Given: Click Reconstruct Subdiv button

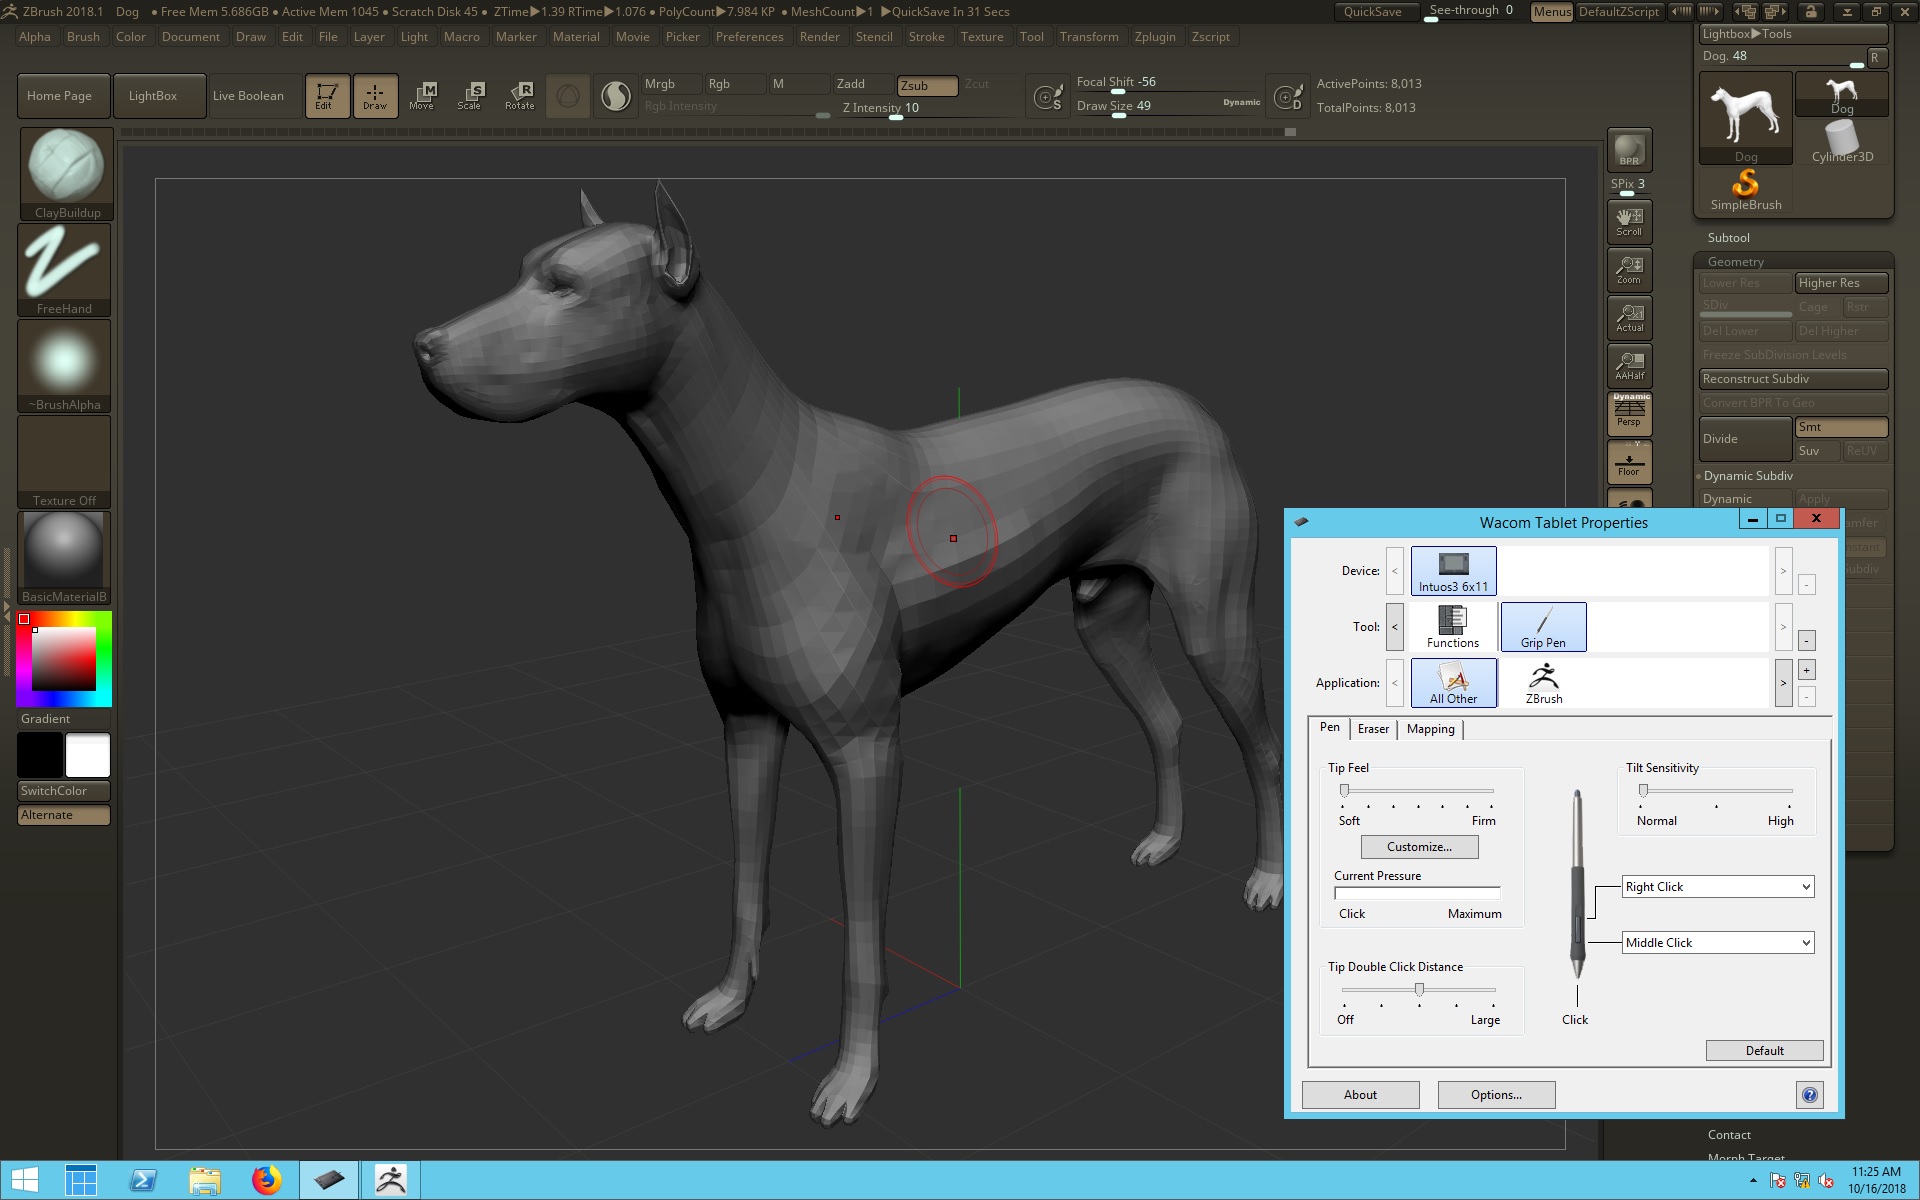Looking at the screenshot, I should pos(1794,379).
